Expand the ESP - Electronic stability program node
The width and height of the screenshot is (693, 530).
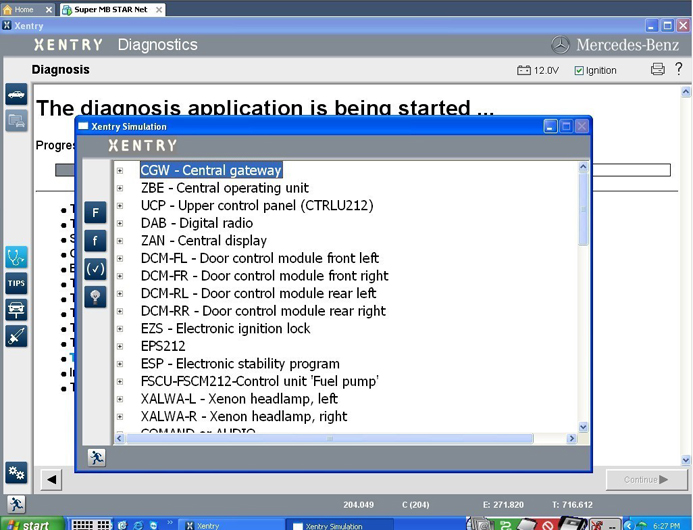(120, 364)
